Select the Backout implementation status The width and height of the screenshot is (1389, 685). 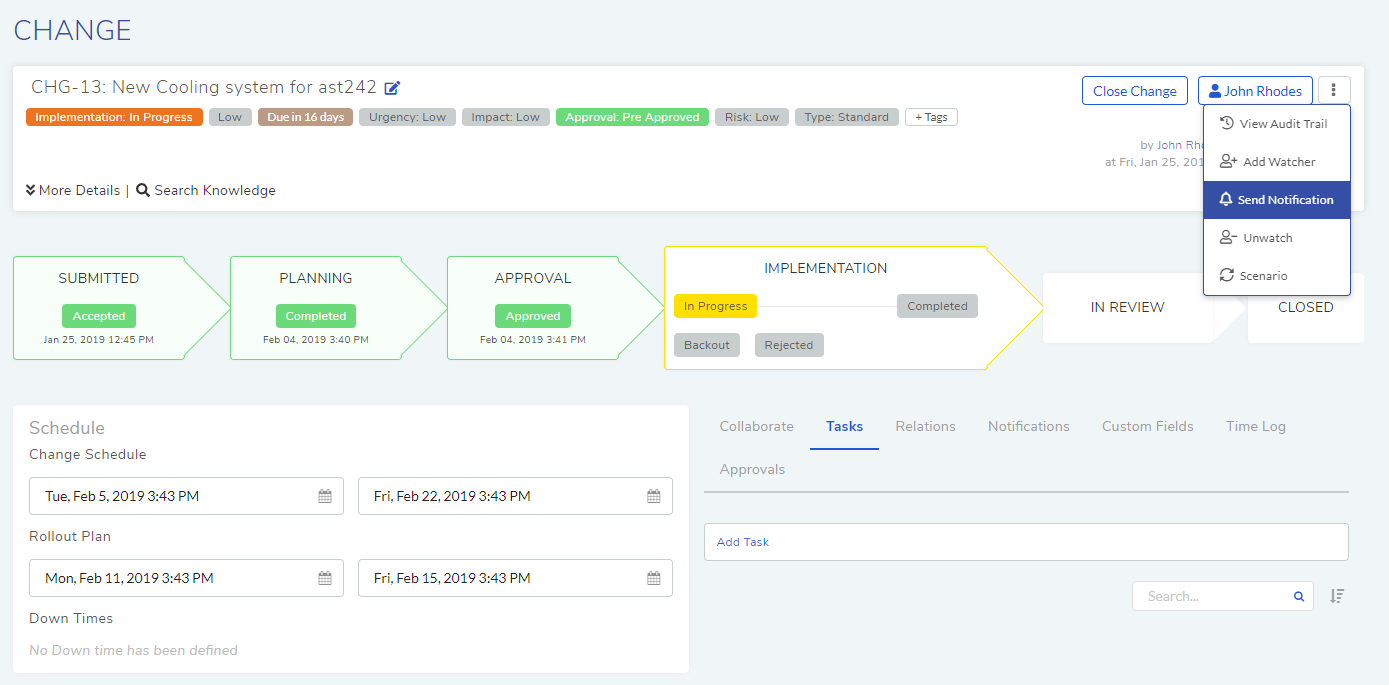707,345
